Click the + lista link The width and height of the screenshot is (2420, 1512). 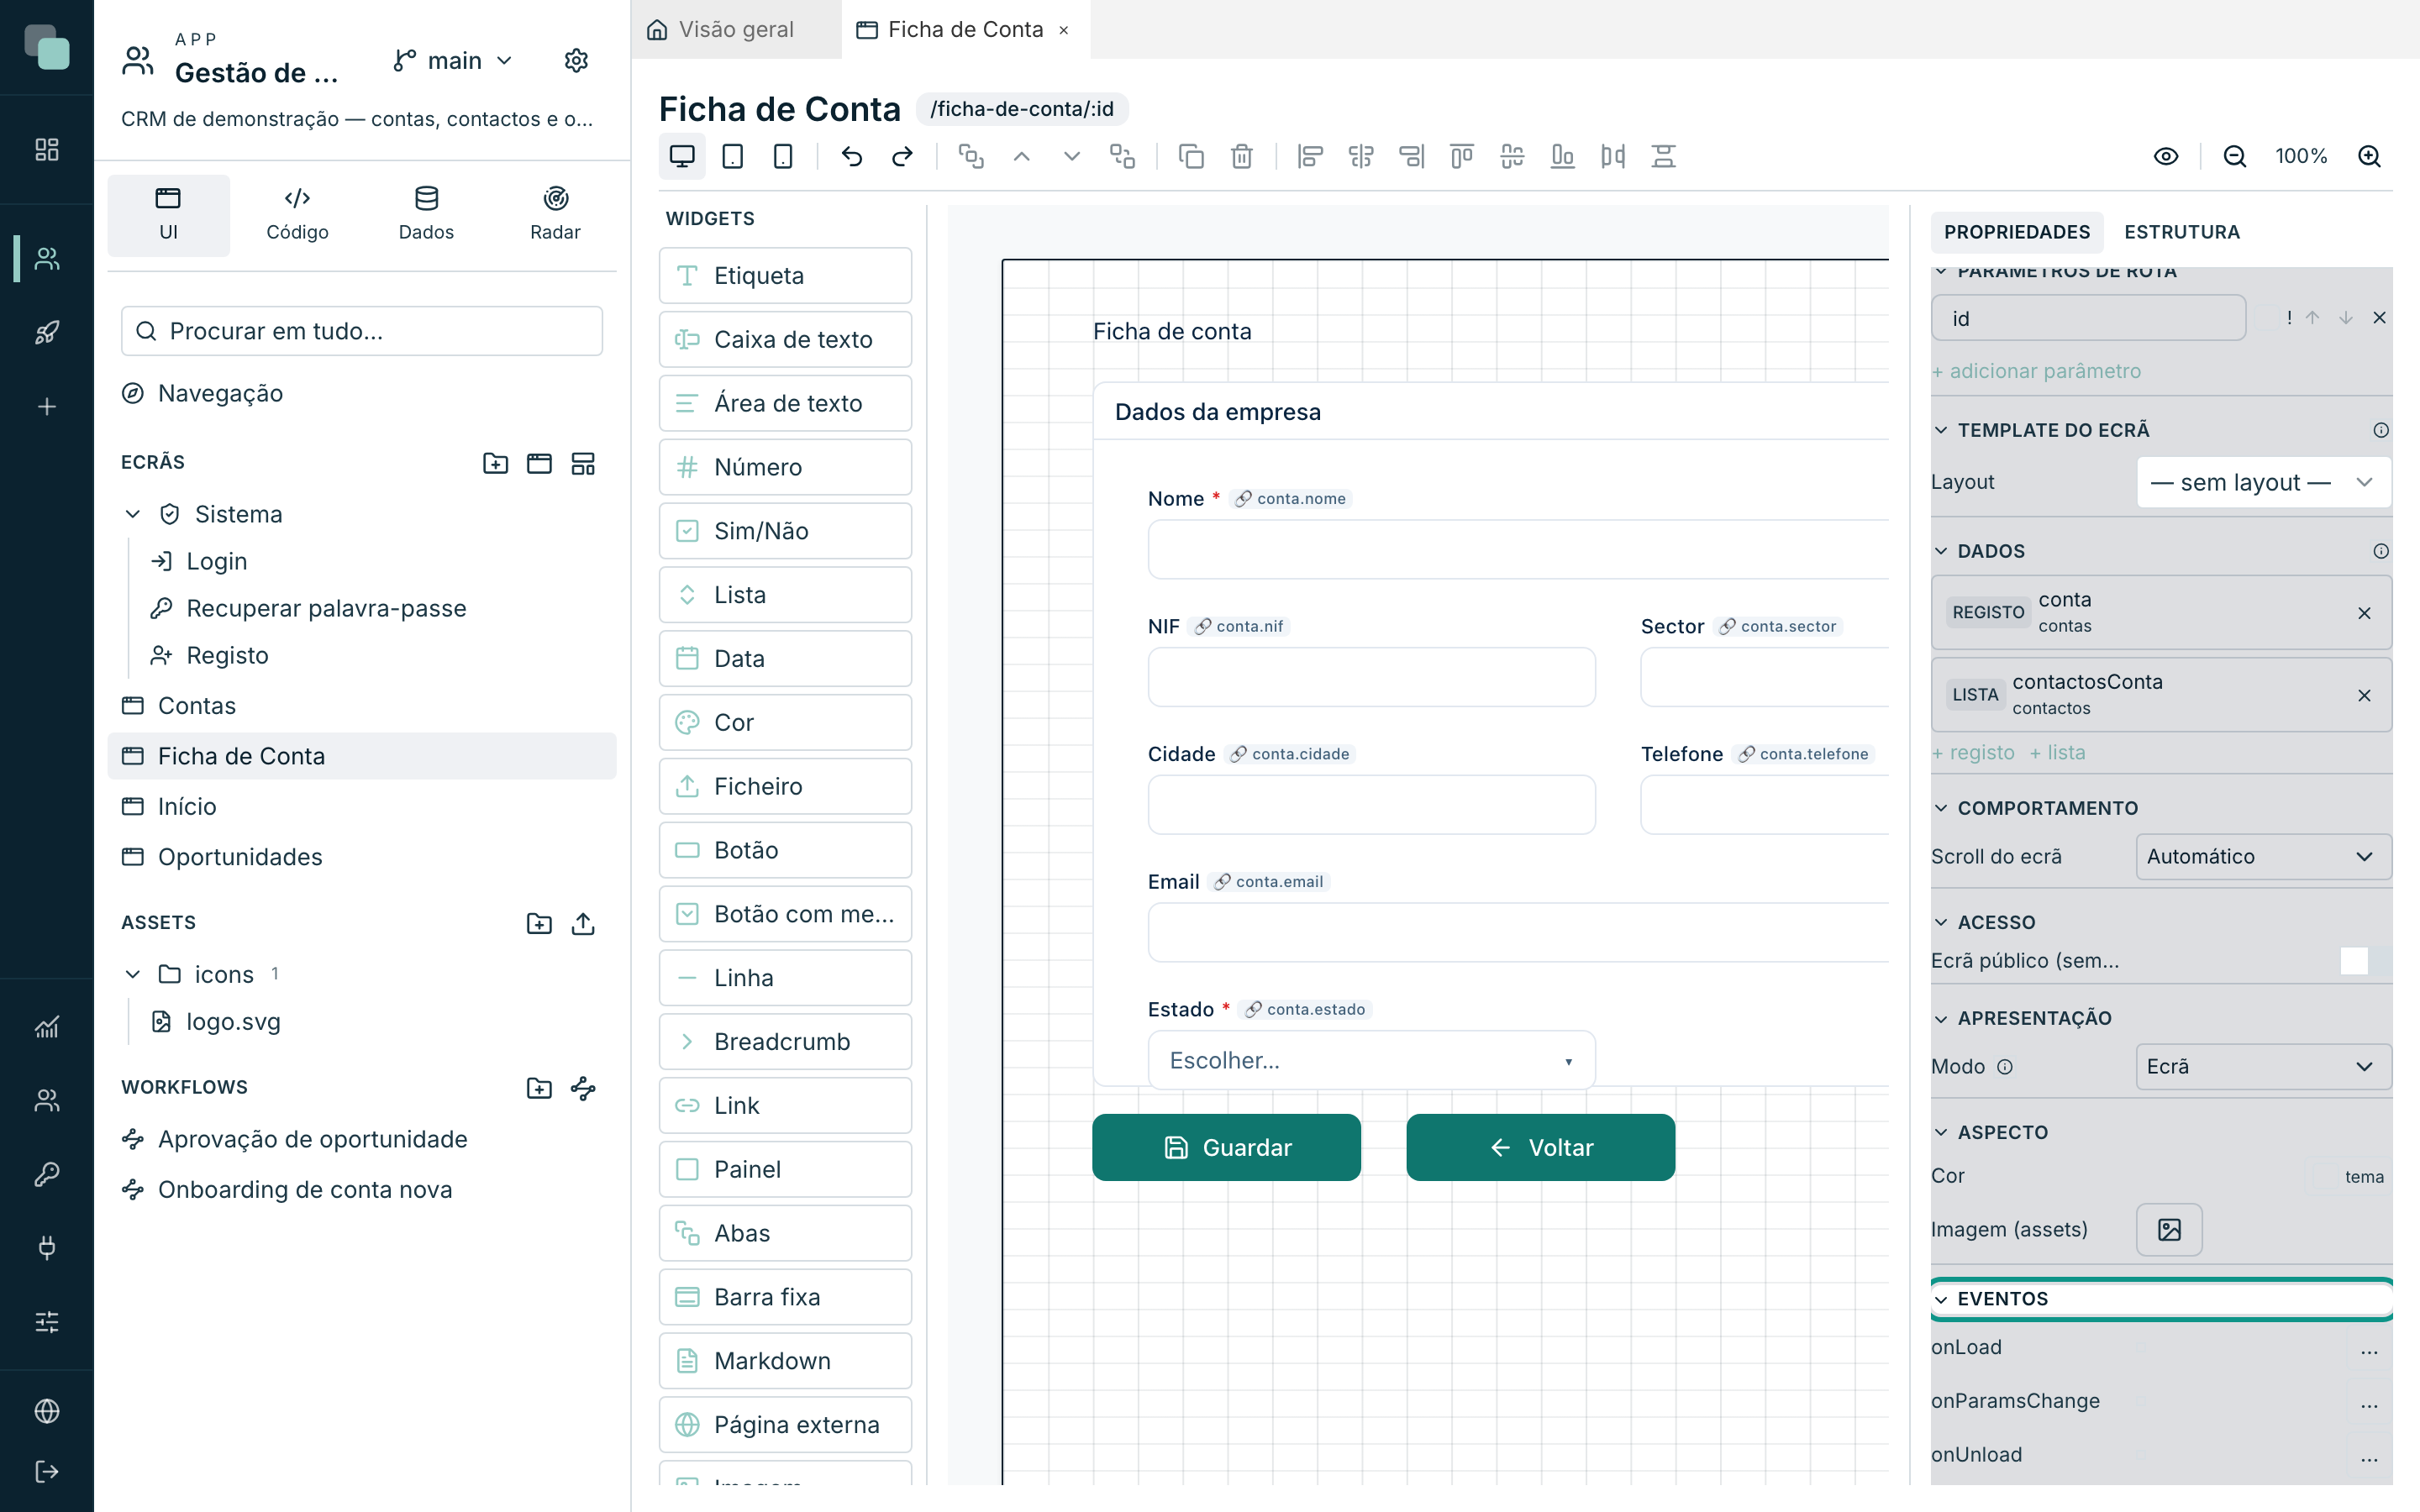click(x=2057, y=753)
